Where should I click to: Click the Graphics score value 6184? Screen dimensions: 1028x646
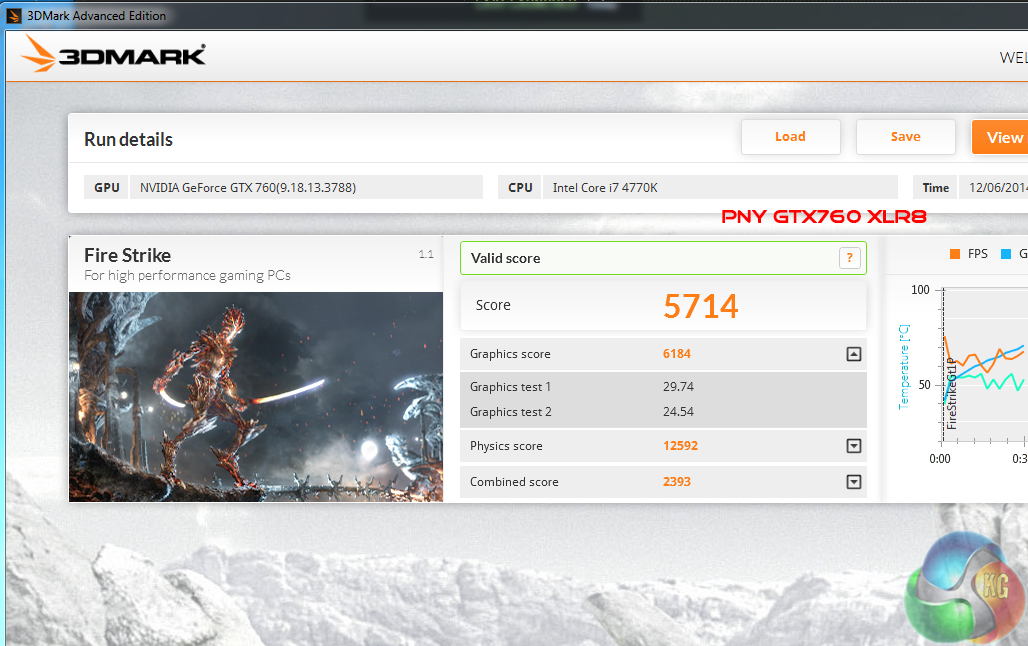[x=677, y=353]
